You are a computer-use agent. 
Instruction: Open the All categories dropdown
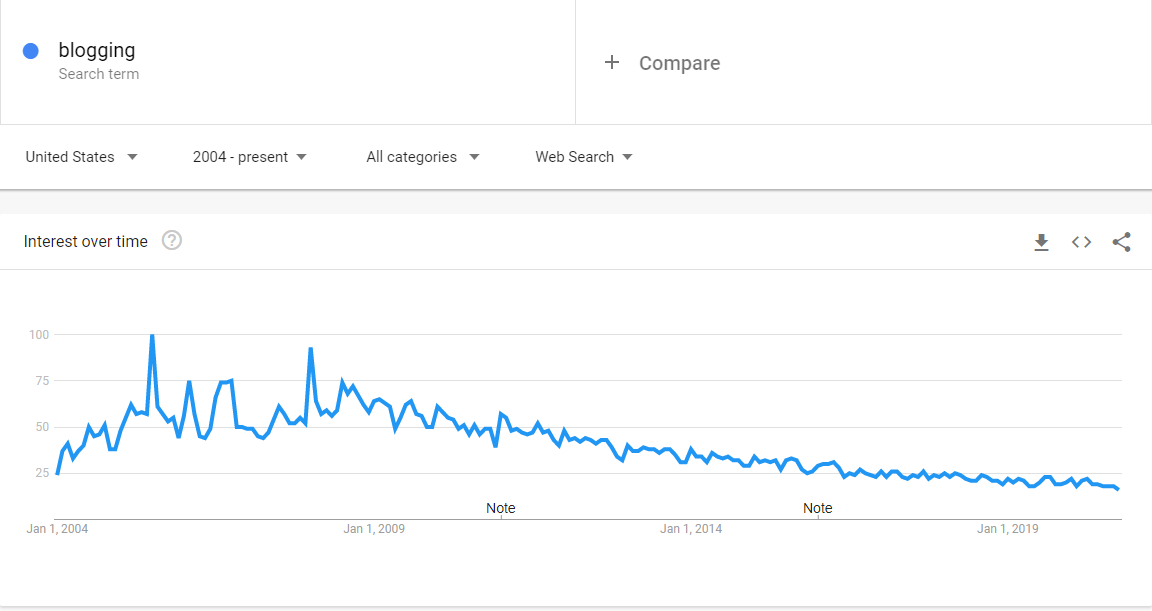point(423,156)
